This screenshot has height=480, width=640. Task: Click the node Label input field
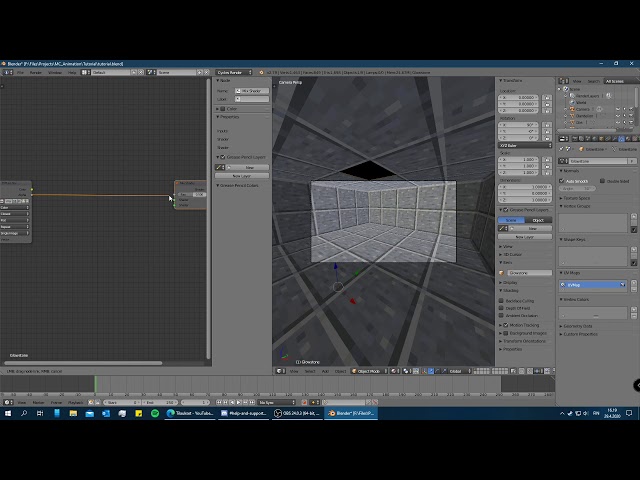(252, 99)
